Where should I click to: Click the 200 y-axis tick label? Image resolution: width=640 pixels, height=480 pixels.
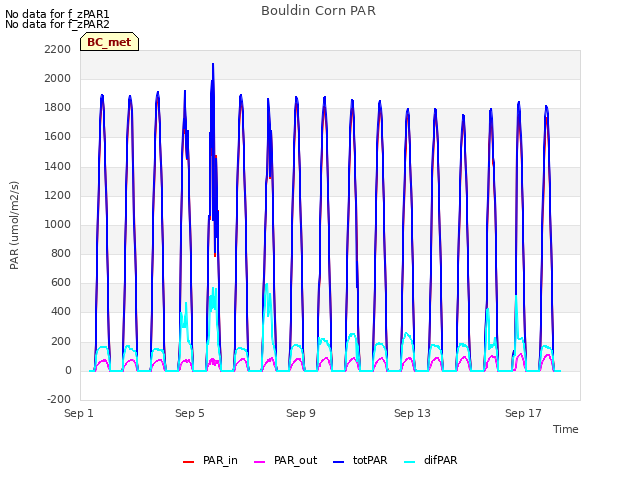click(x=61, y=342)
